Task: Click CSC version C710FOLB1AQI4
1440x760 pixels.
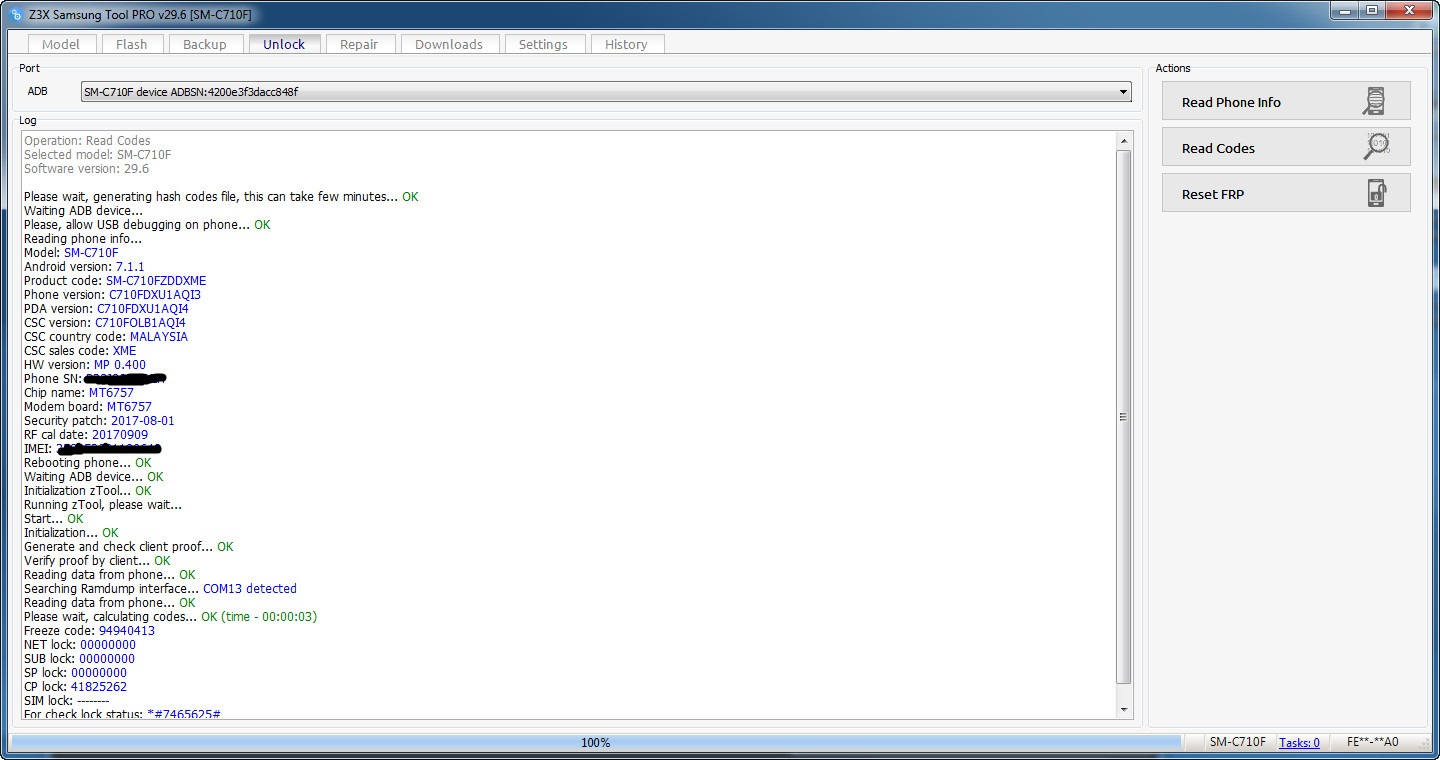Action: tap(140, 323)
